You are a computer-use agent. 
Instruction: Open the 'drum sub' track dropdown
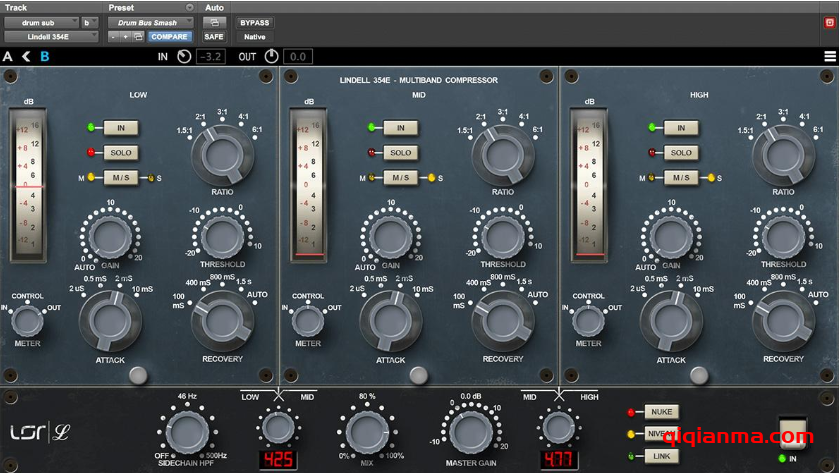tap(41, 22)
